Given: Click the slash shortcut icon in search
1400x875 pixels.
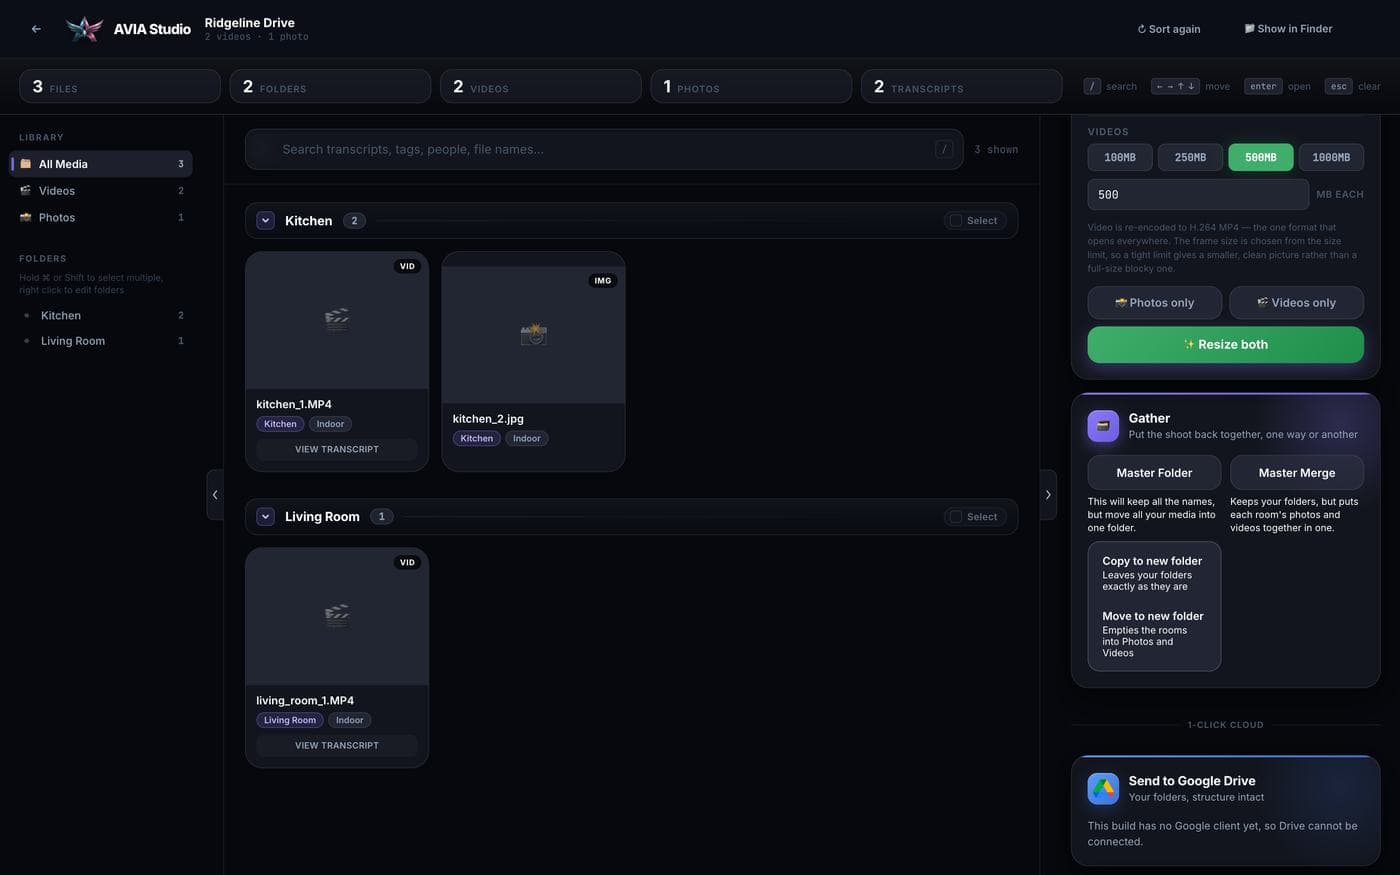Looking at the screenshot, I should tap(944, 149).
